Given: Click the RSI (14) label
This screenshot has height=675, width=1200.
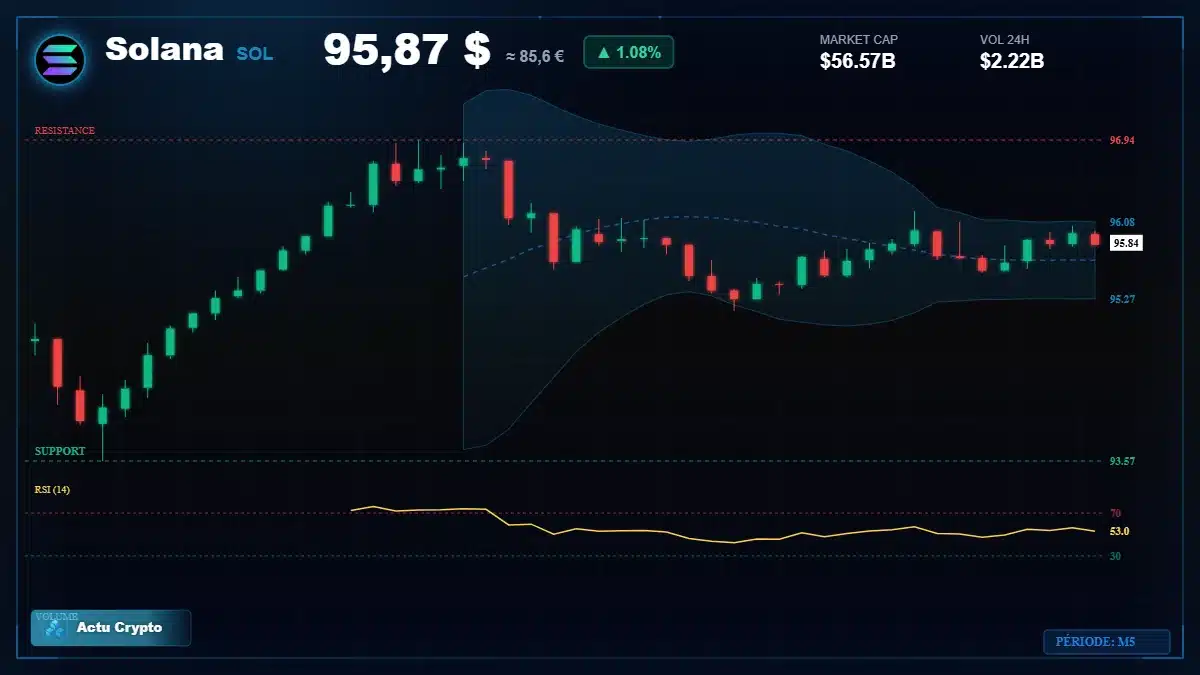Looking at the screenshot, I should (x=52, y=489).
